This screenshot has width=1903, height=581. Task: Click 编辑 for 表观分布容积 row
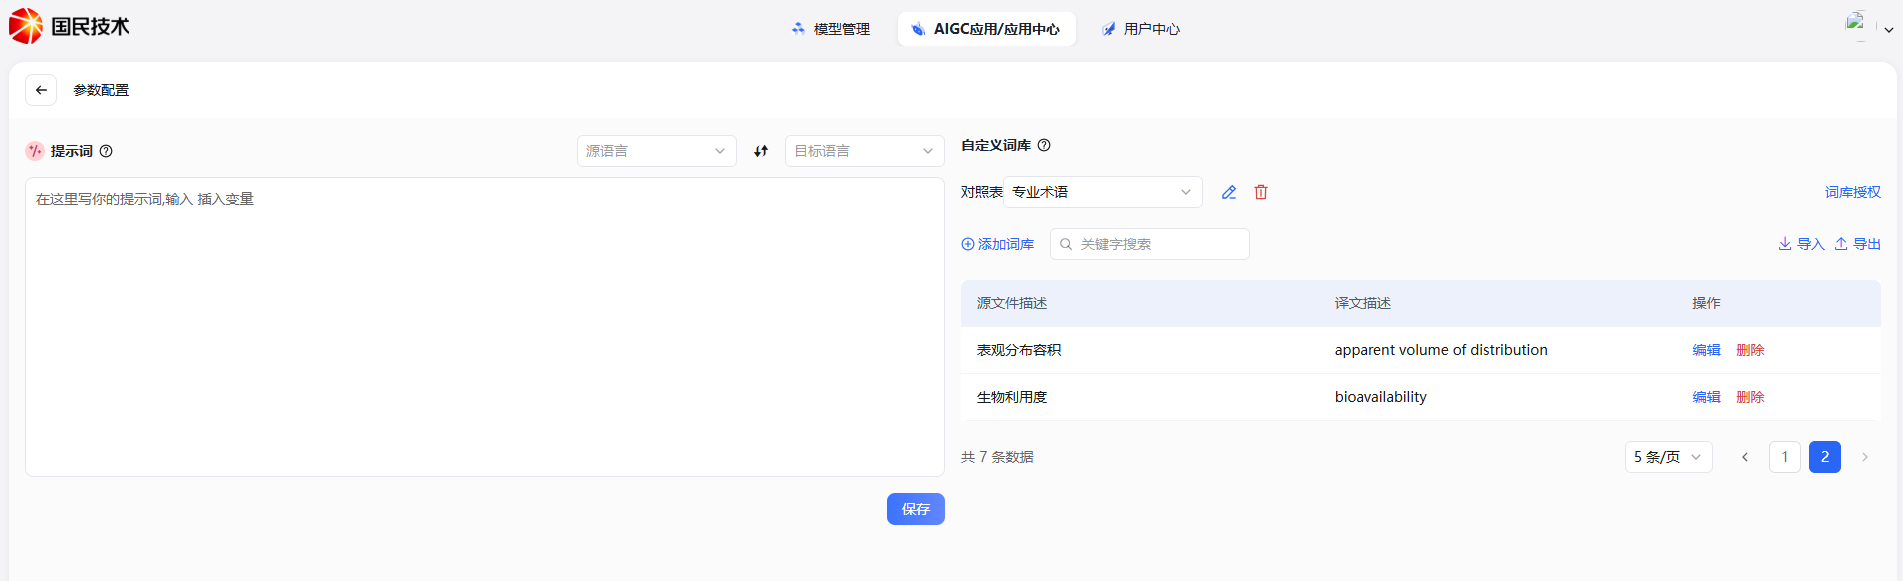coord(1706,350)
